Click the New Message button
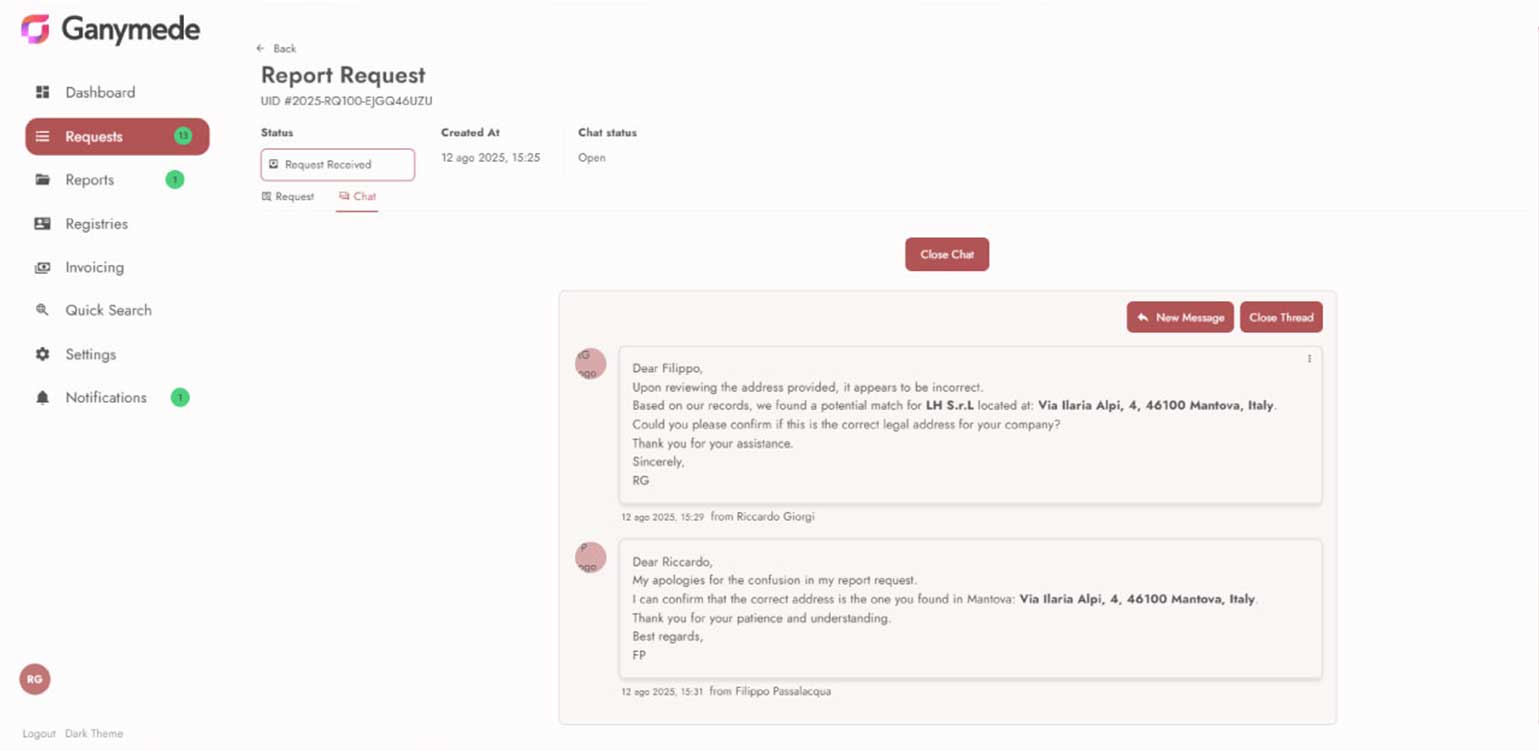Image resolution: width=1539 pixels, height=751 pixels. click(1179, 317)
